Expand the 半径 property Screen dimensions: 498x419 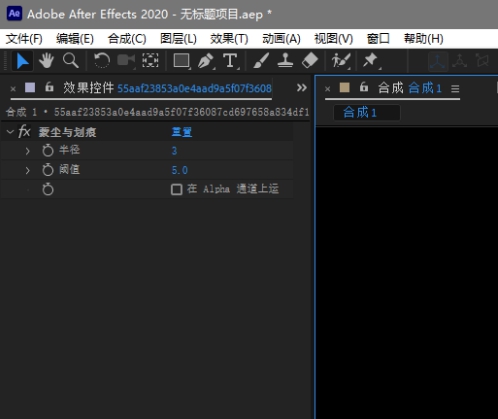tap(28, 151)
